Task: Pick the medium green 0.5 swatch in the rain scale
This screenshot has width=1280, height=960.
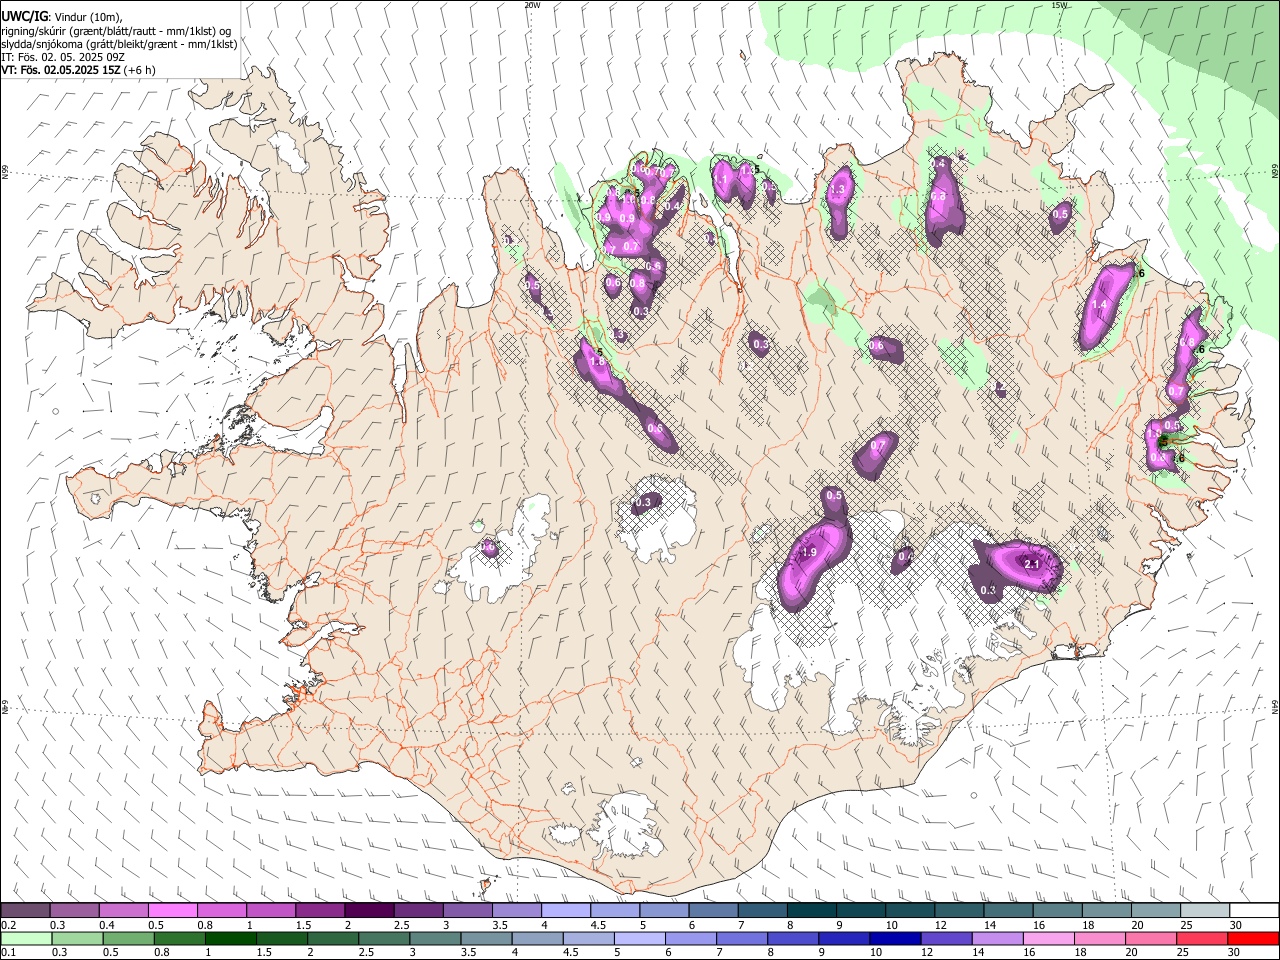Action: (128, 939)
